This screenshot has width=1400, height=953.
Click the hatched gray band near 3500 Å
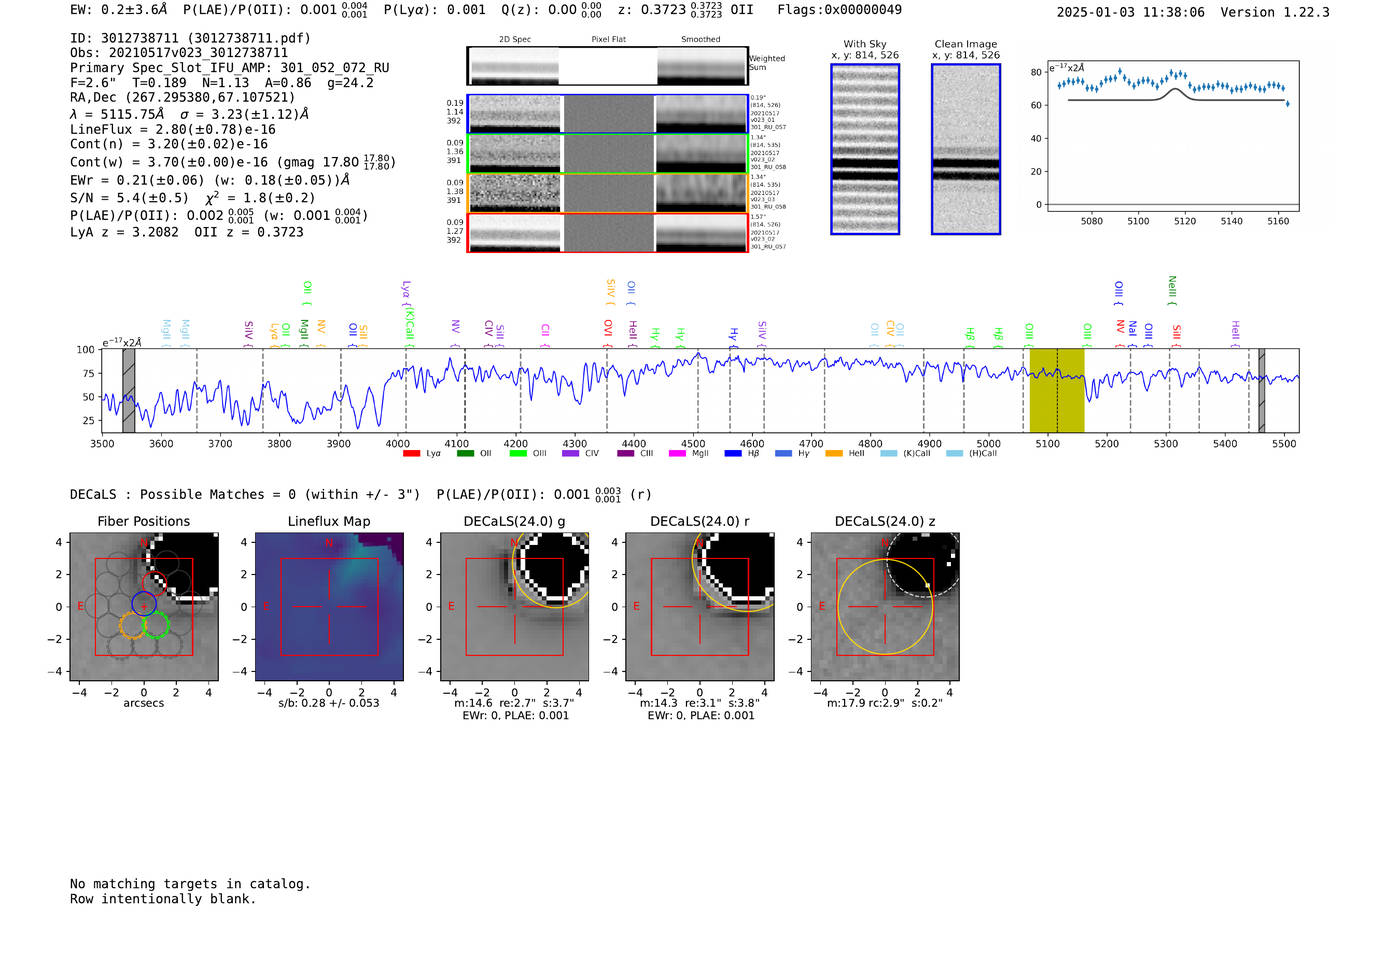tap(128, 391)
